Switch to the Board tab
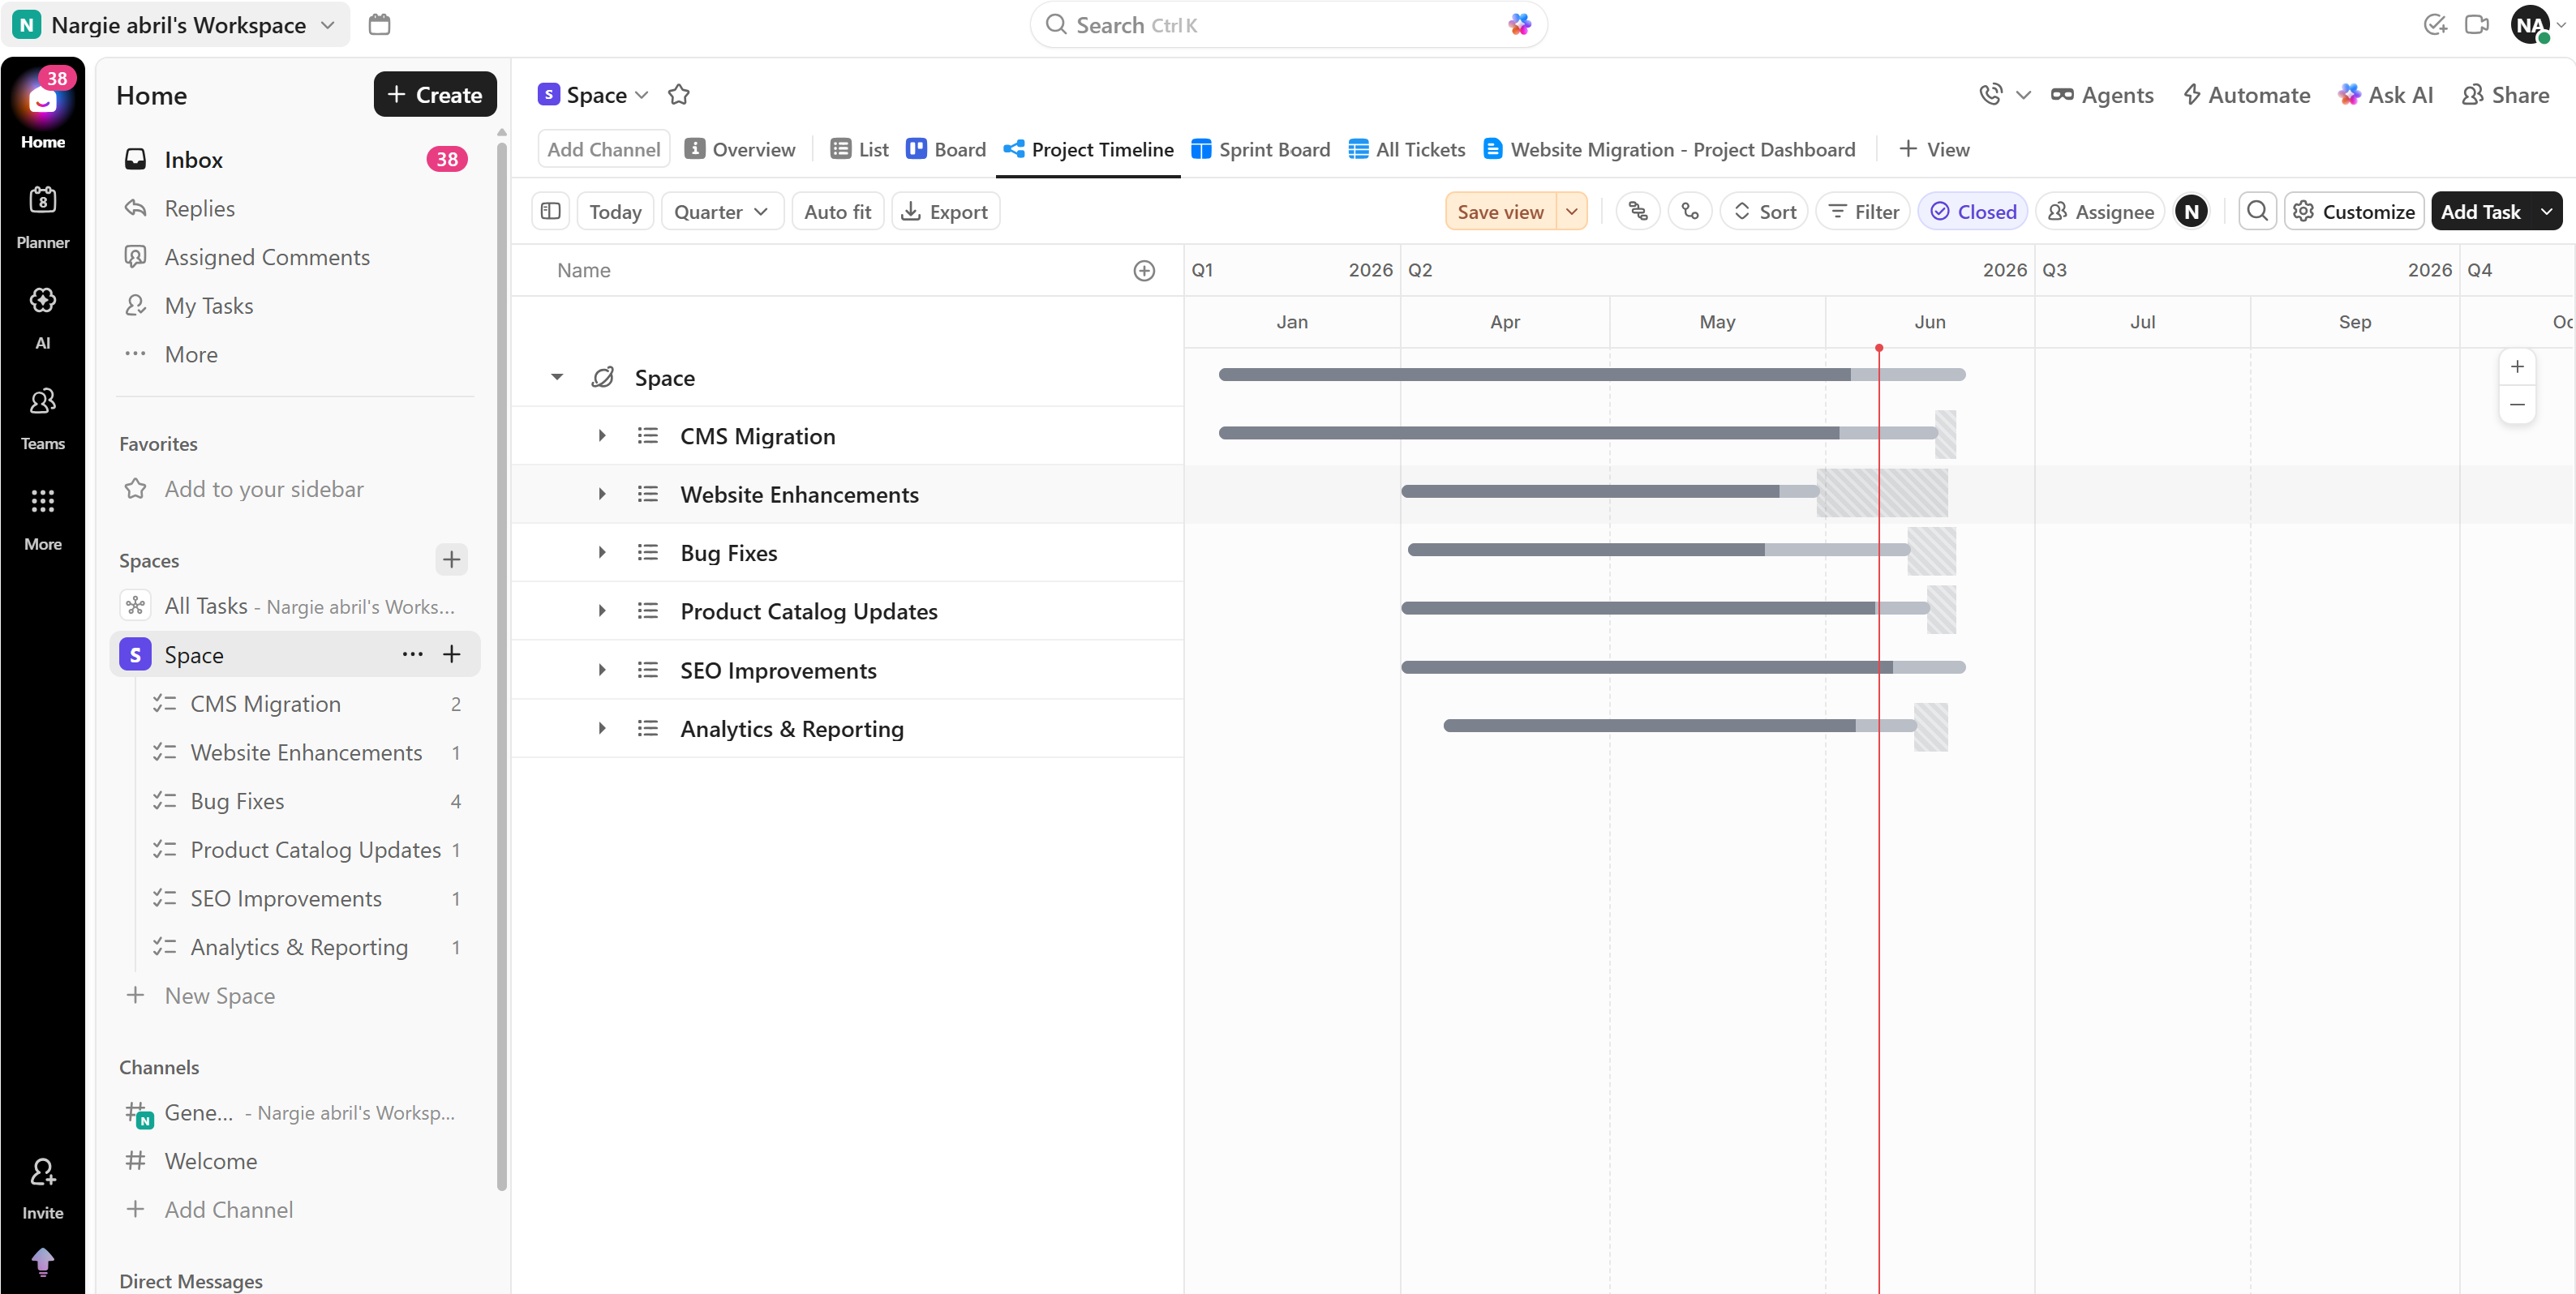This screenshot has height=1294, width=2576. pos(946,149)
